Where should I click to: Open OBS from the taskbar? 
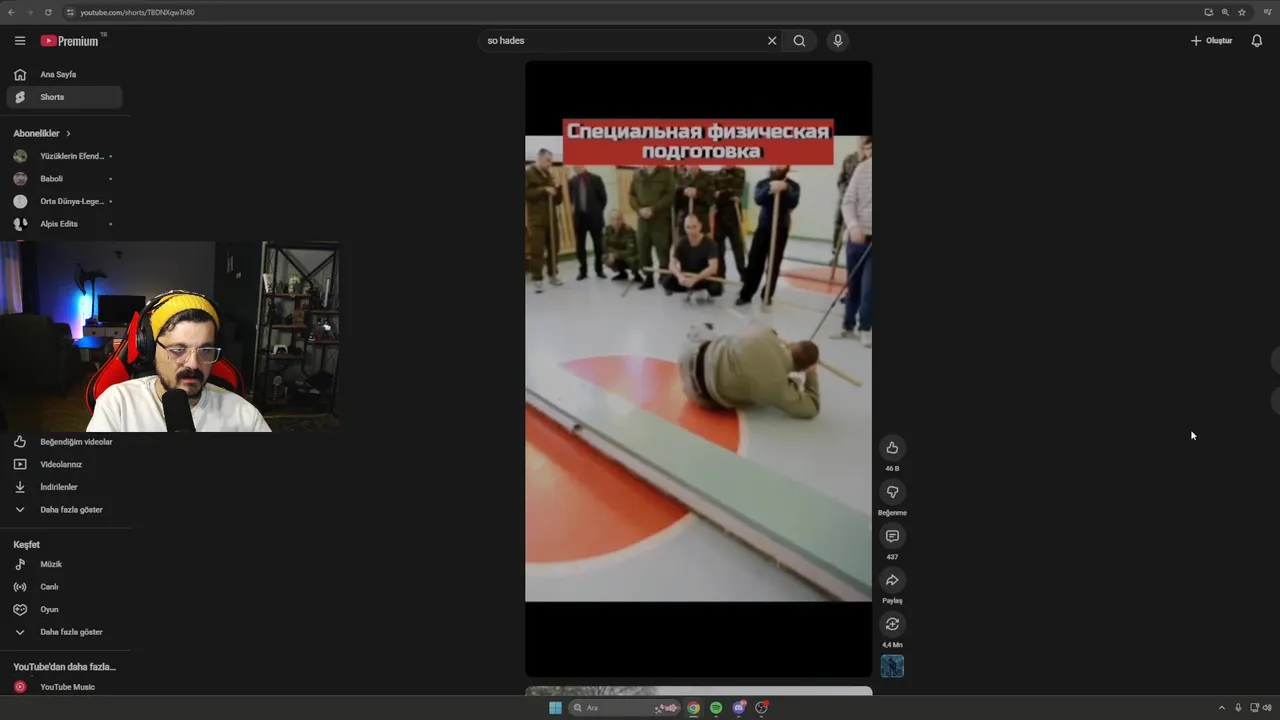[762, 708]
